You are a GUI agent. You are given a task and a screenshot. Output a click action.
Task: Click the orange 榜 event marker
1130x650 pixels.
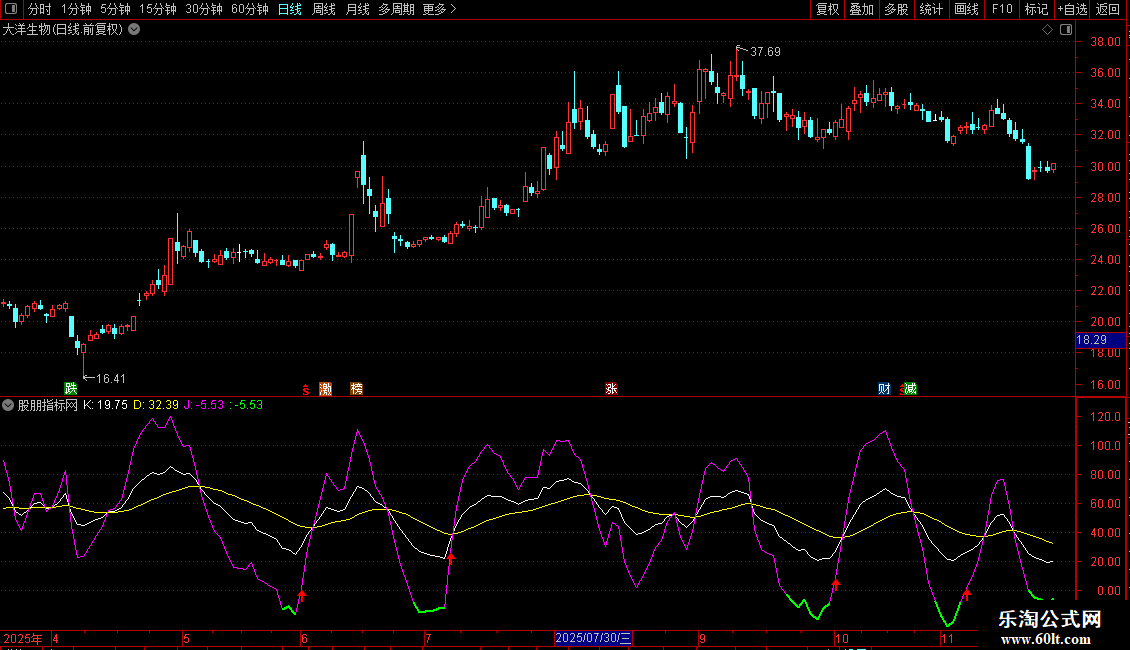point(357,388)
